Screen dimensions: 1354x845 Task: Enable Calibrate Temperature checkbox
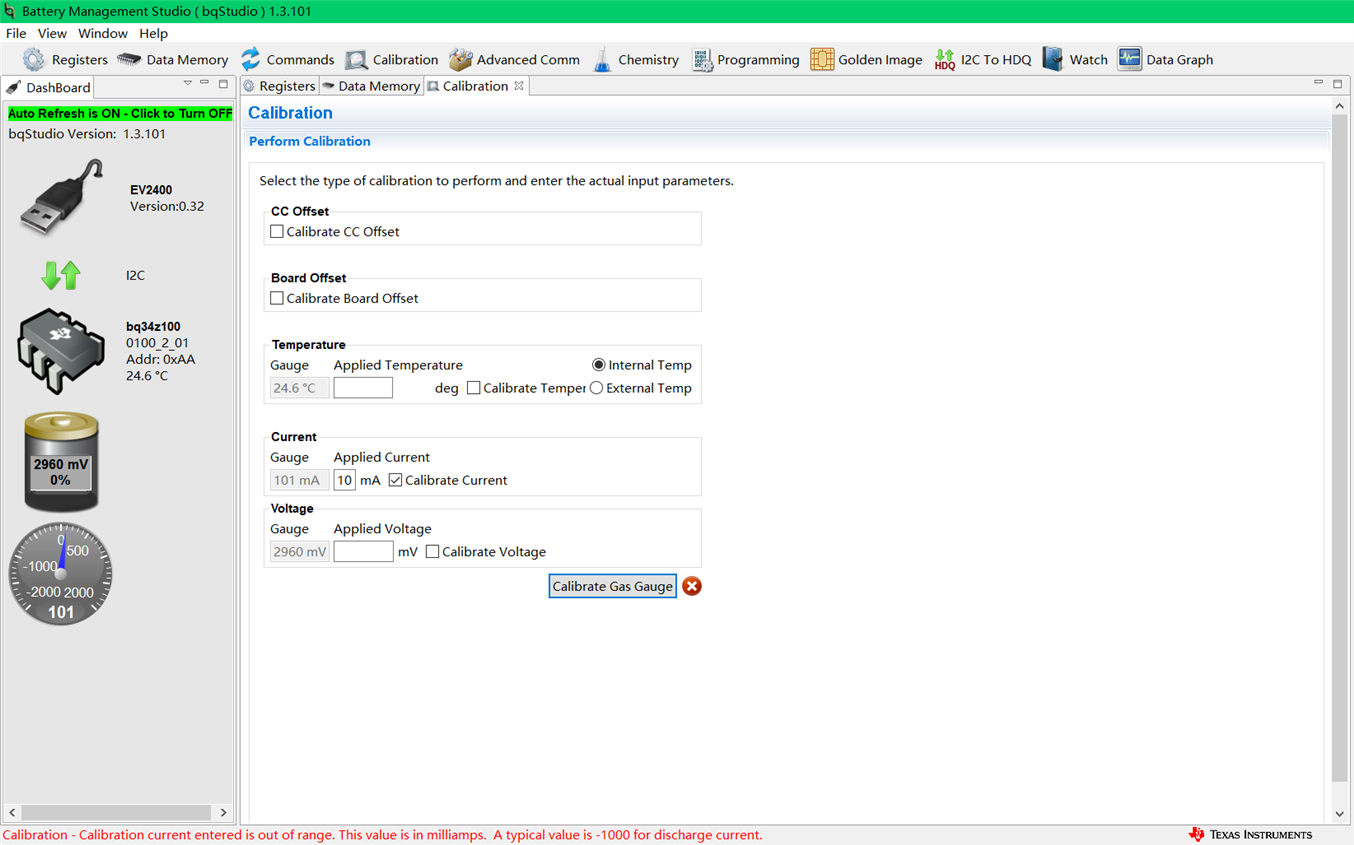pyautogui.click(x=474, y=388)
